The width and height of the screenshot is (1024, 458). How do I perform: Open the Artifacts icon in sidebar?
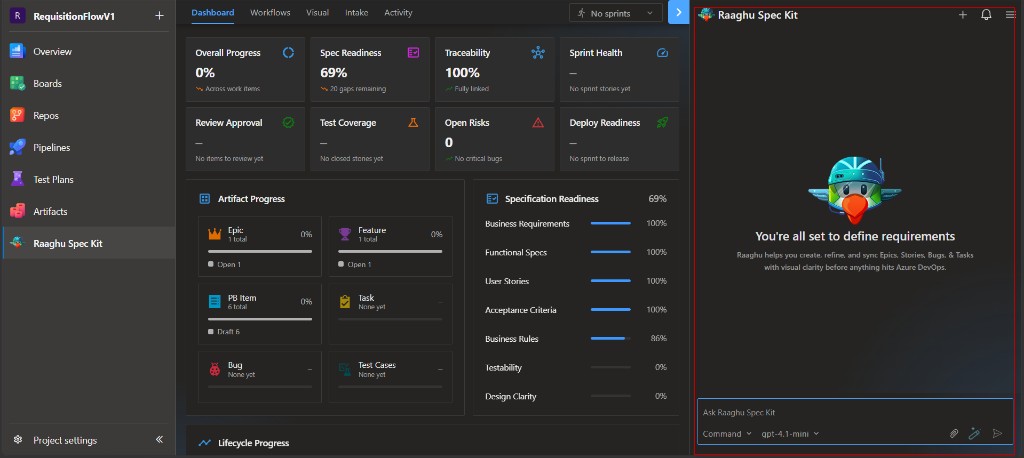(x=17, y=212)
